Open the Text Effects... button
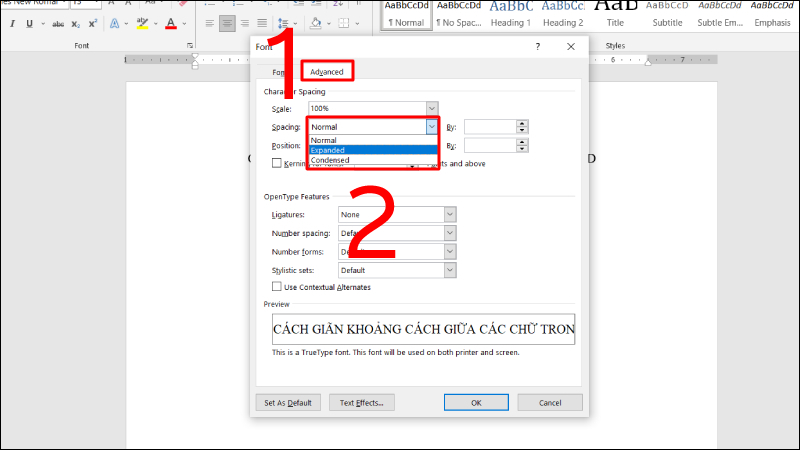Image resolution: width=800 pixels, height=450 pixels. 361,403
